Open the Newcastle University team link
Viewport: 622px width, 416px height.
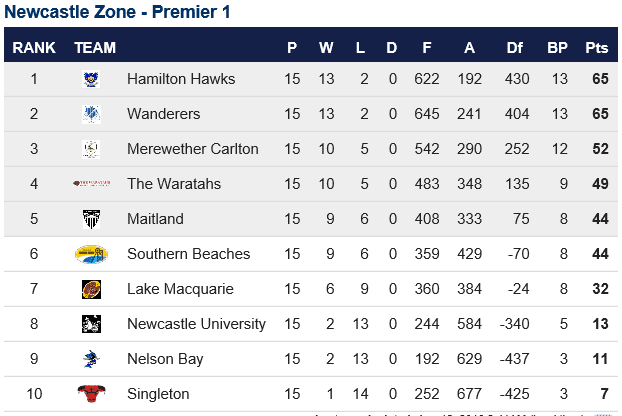[x=196, y=324]
